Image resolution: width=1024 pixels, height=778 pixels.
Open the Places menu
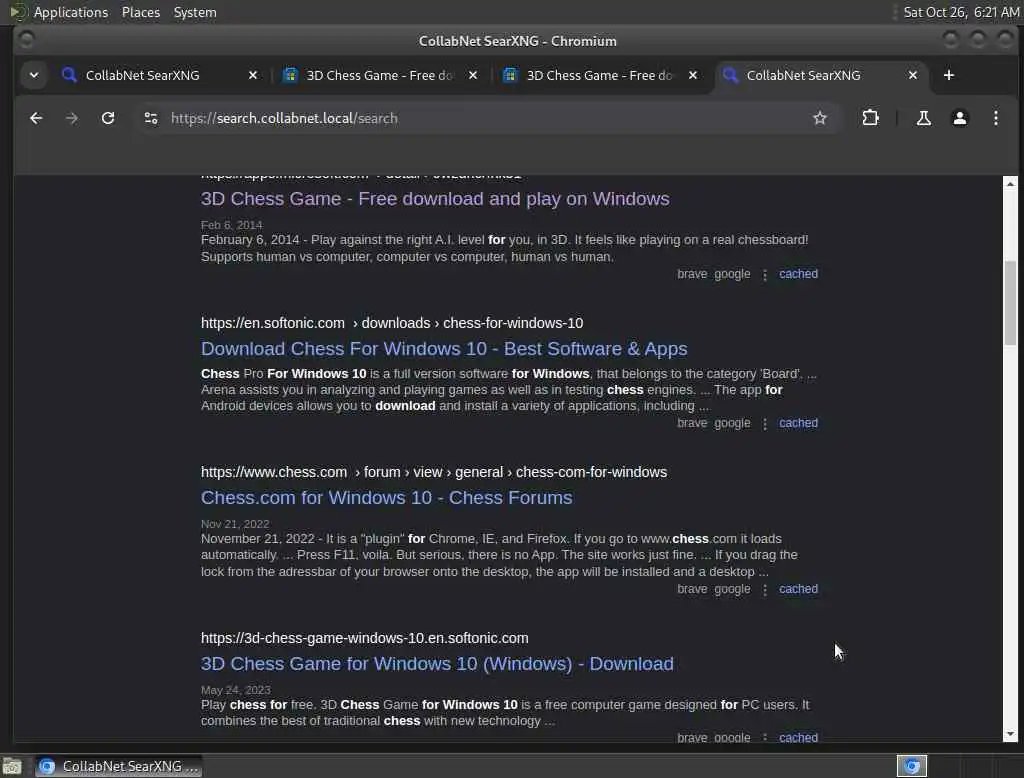[x=140, y=12]
